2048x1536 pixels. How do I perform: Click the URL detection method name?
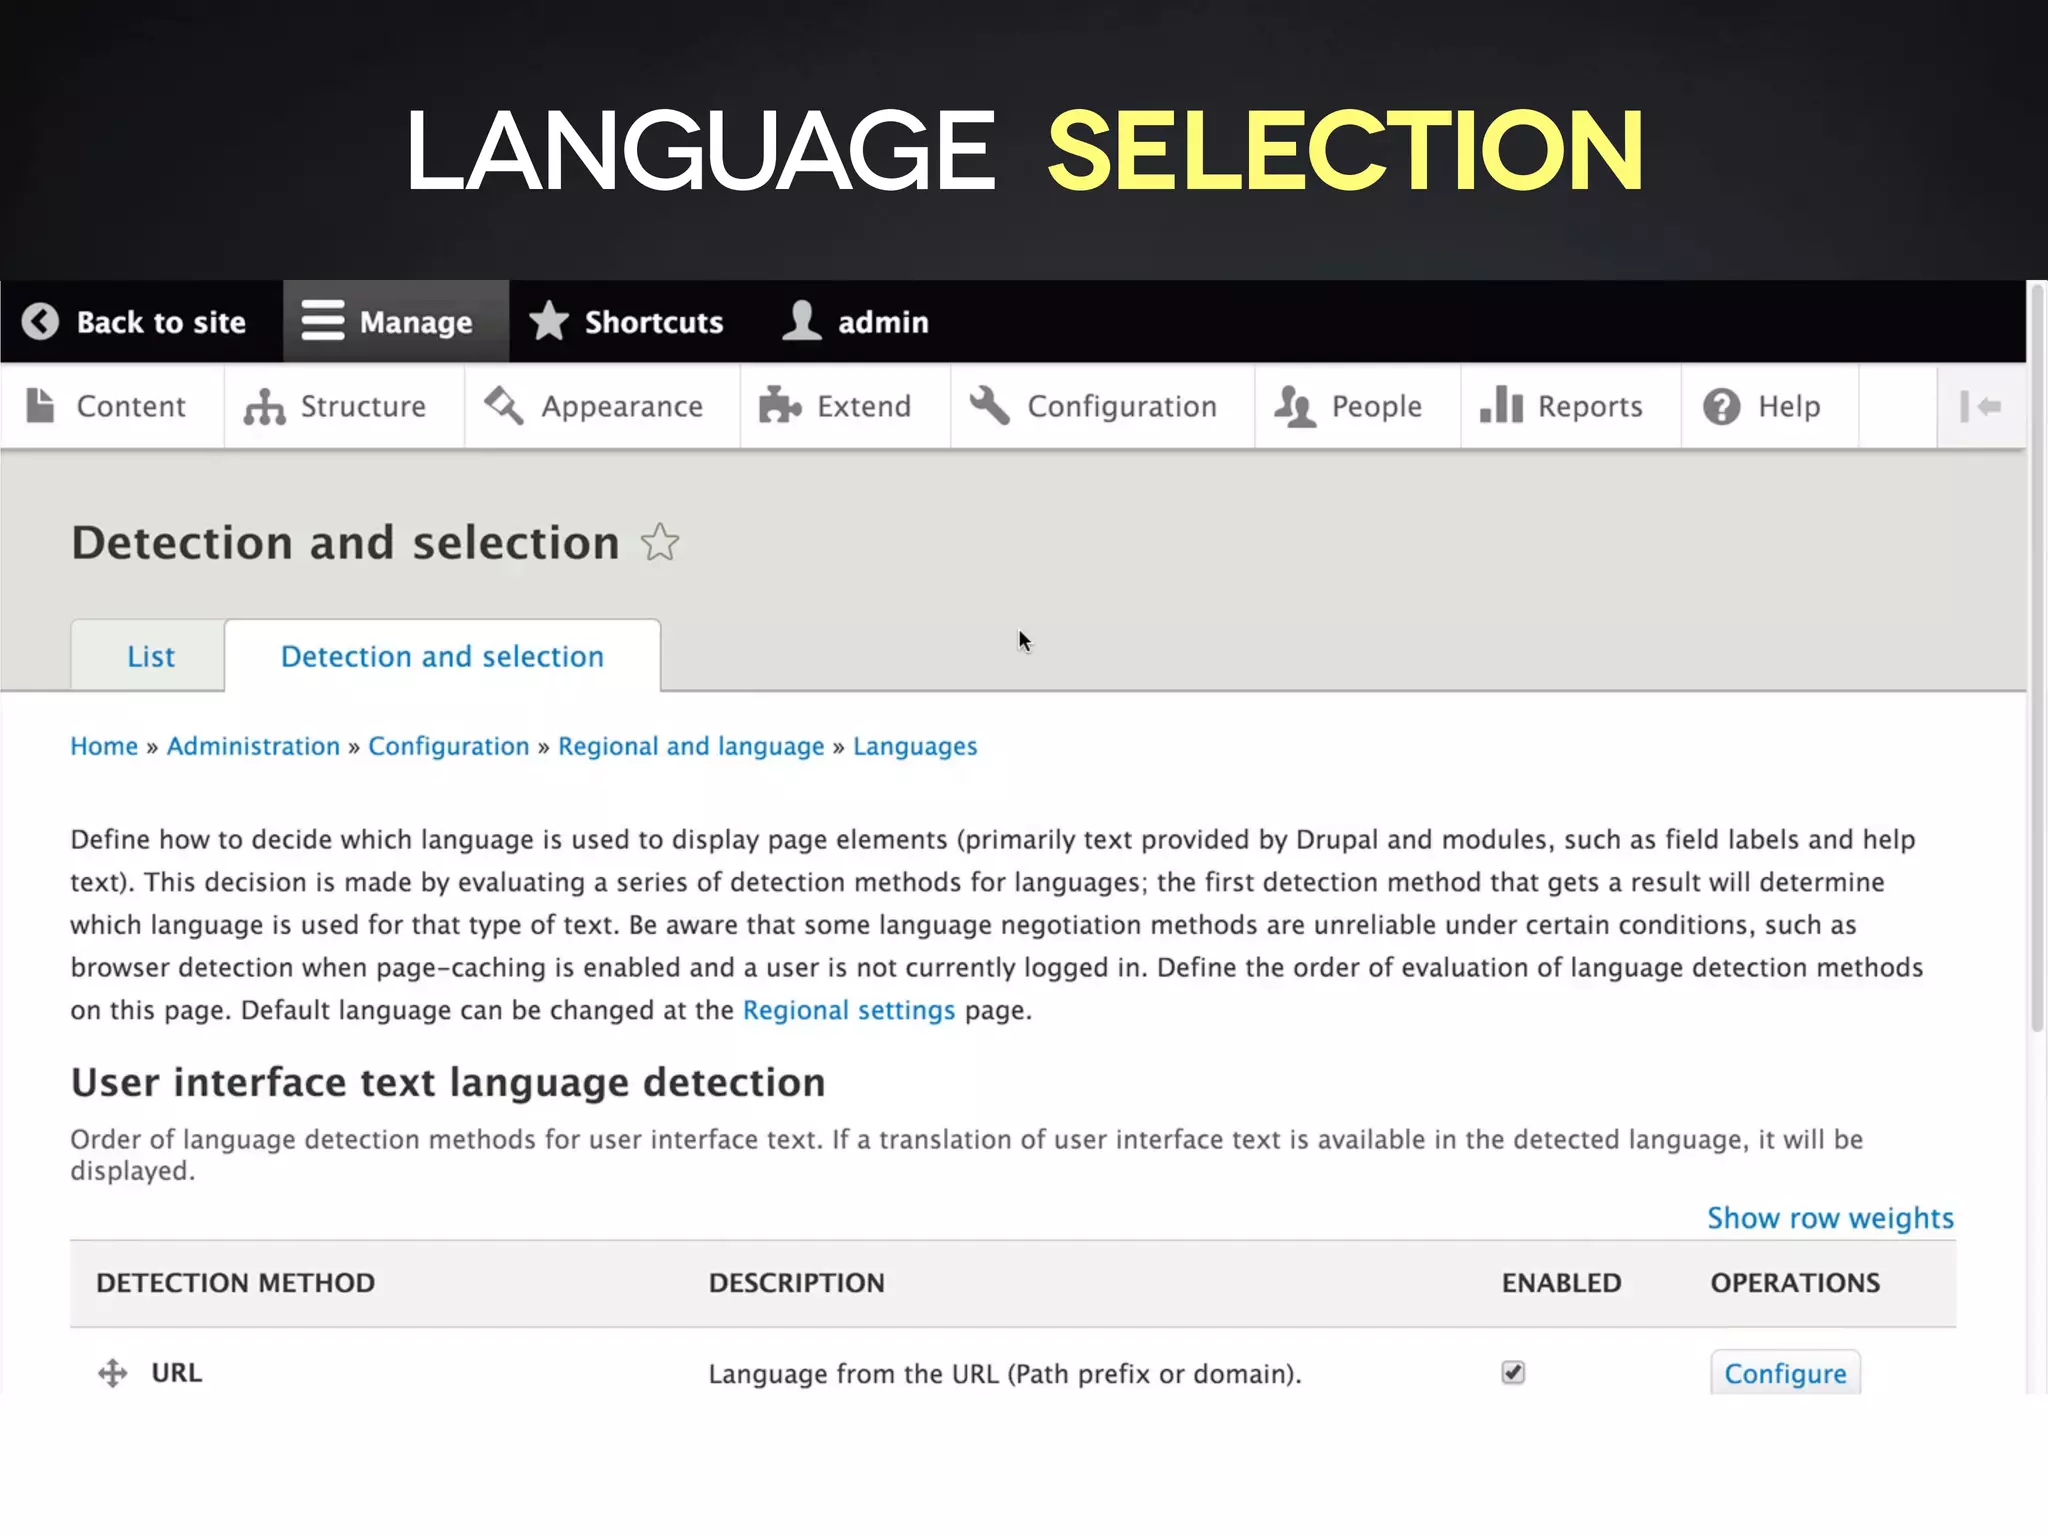pyautogui.click(x=176, y=1372)
